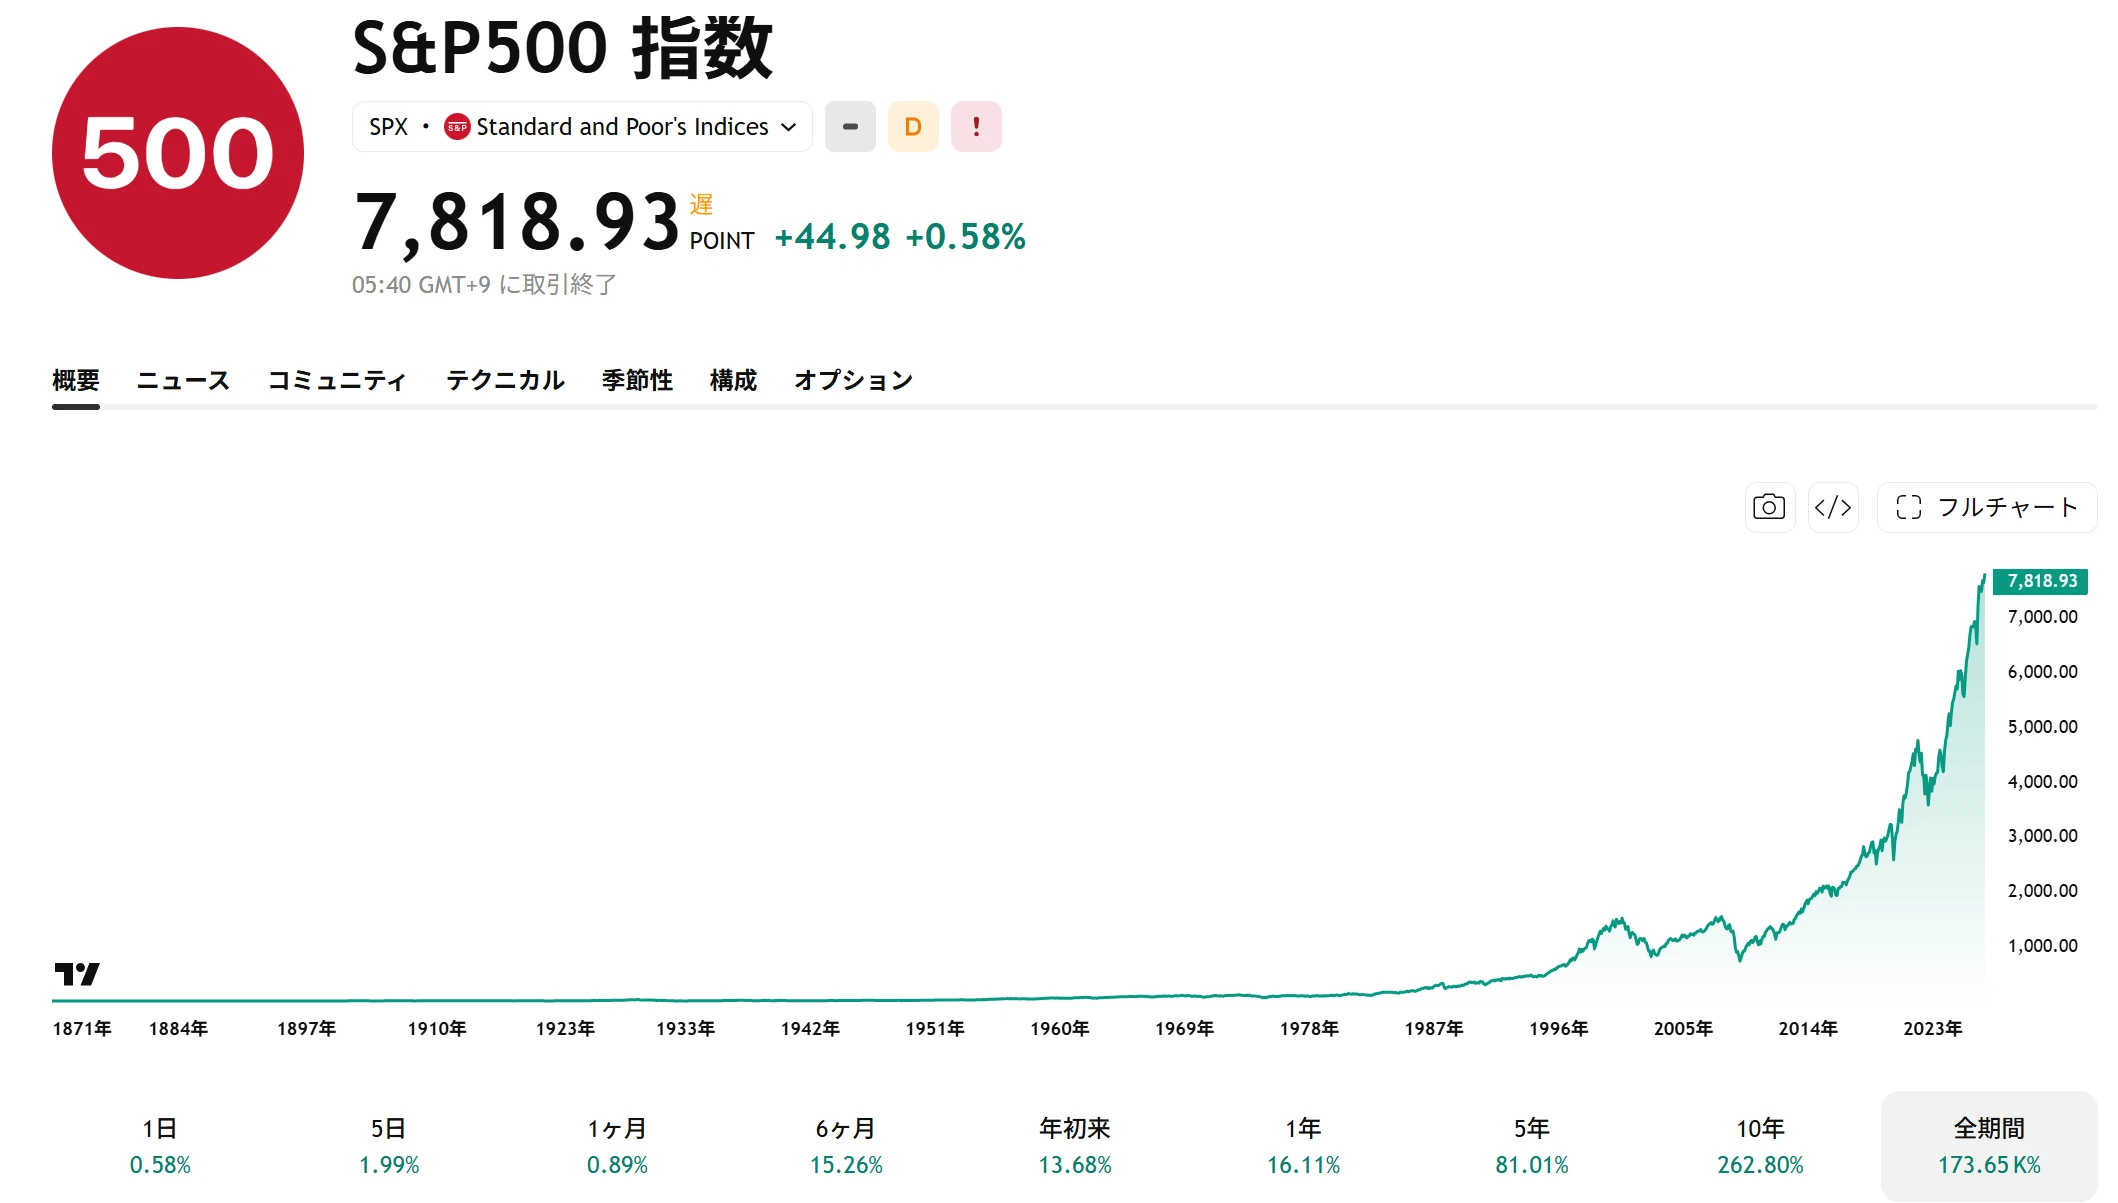The width and height of the screenshot is (2118, 1203).
Task: Click the 2023年 label on the time axis
Action: pos(1932,1028)
